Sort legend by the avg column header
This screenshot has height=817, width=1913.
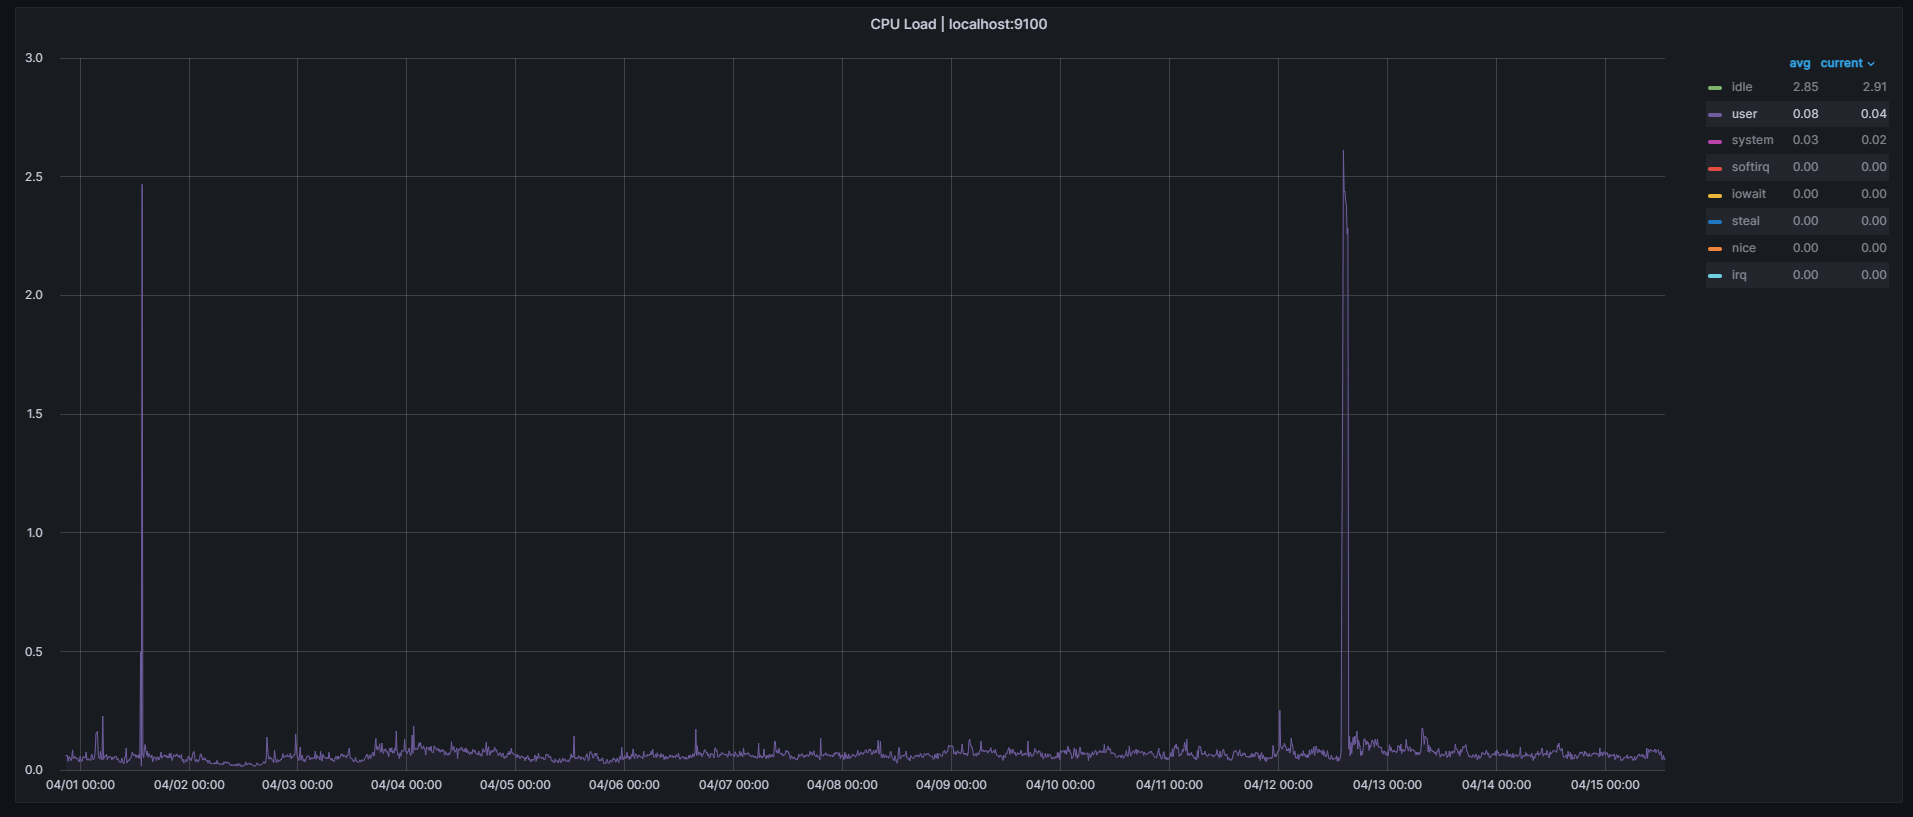point(1799,63)
